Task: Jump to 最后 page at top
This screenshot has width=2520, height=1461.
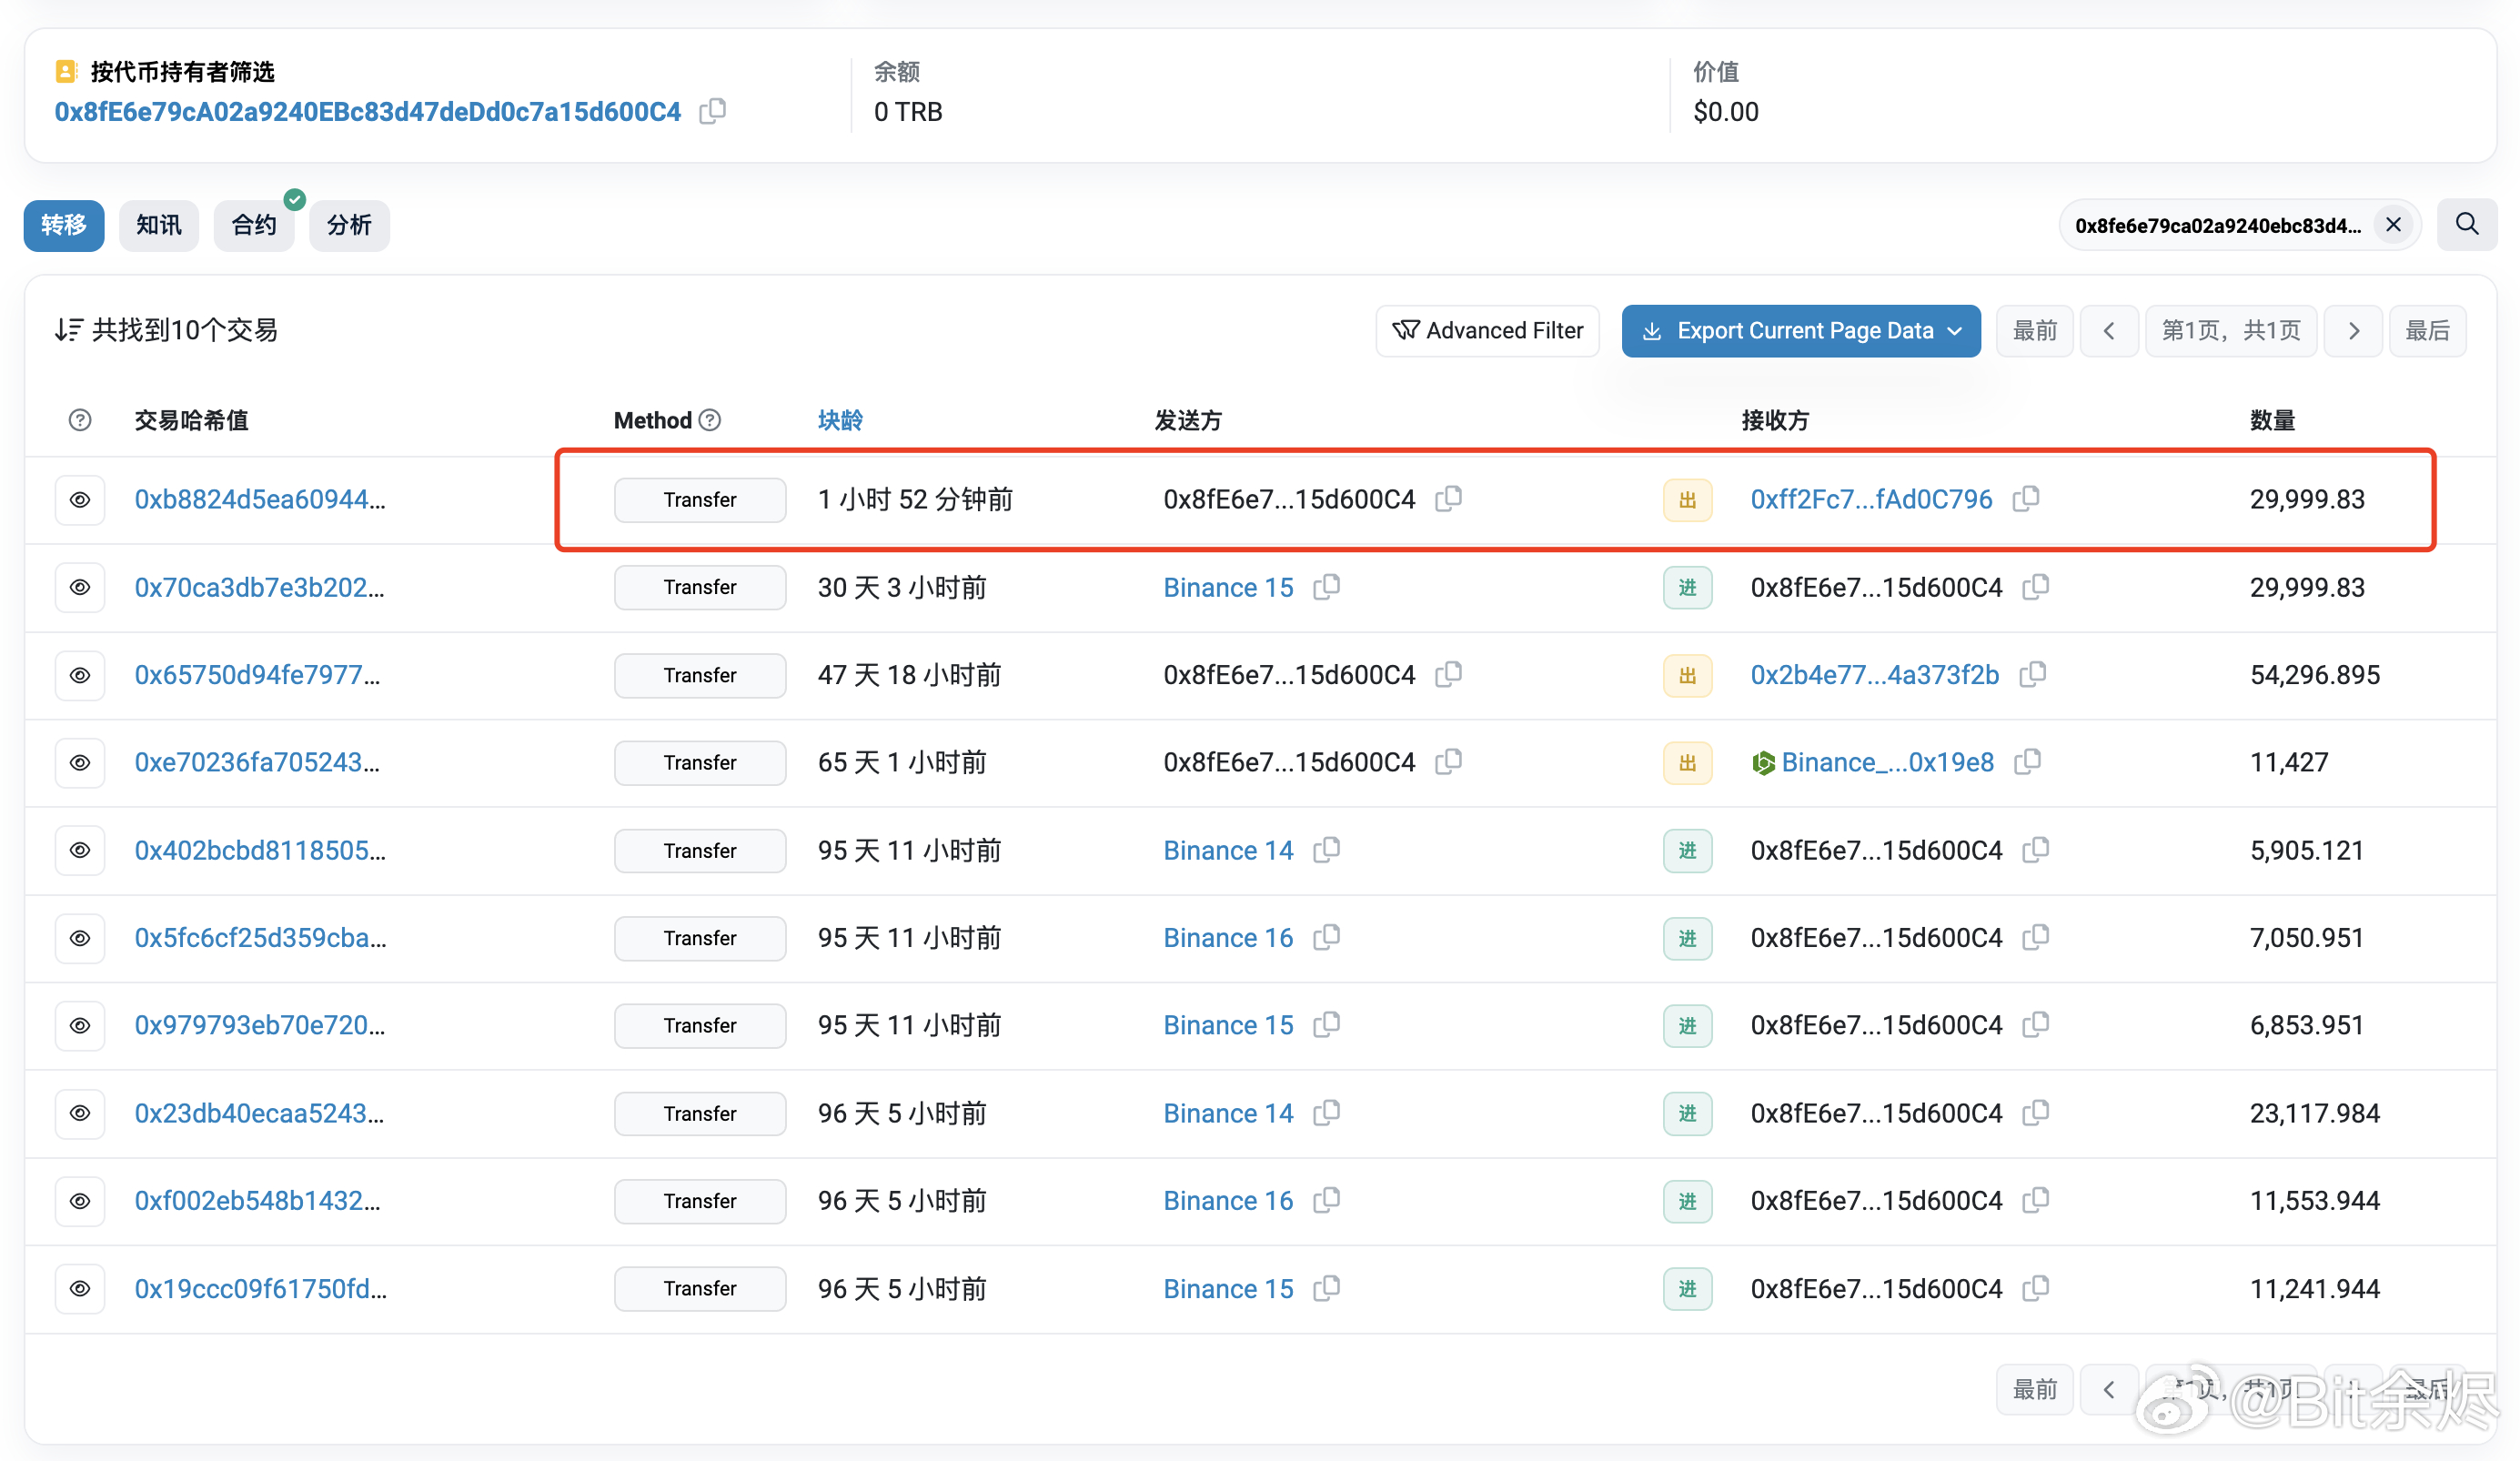Action: (2427, 330)
